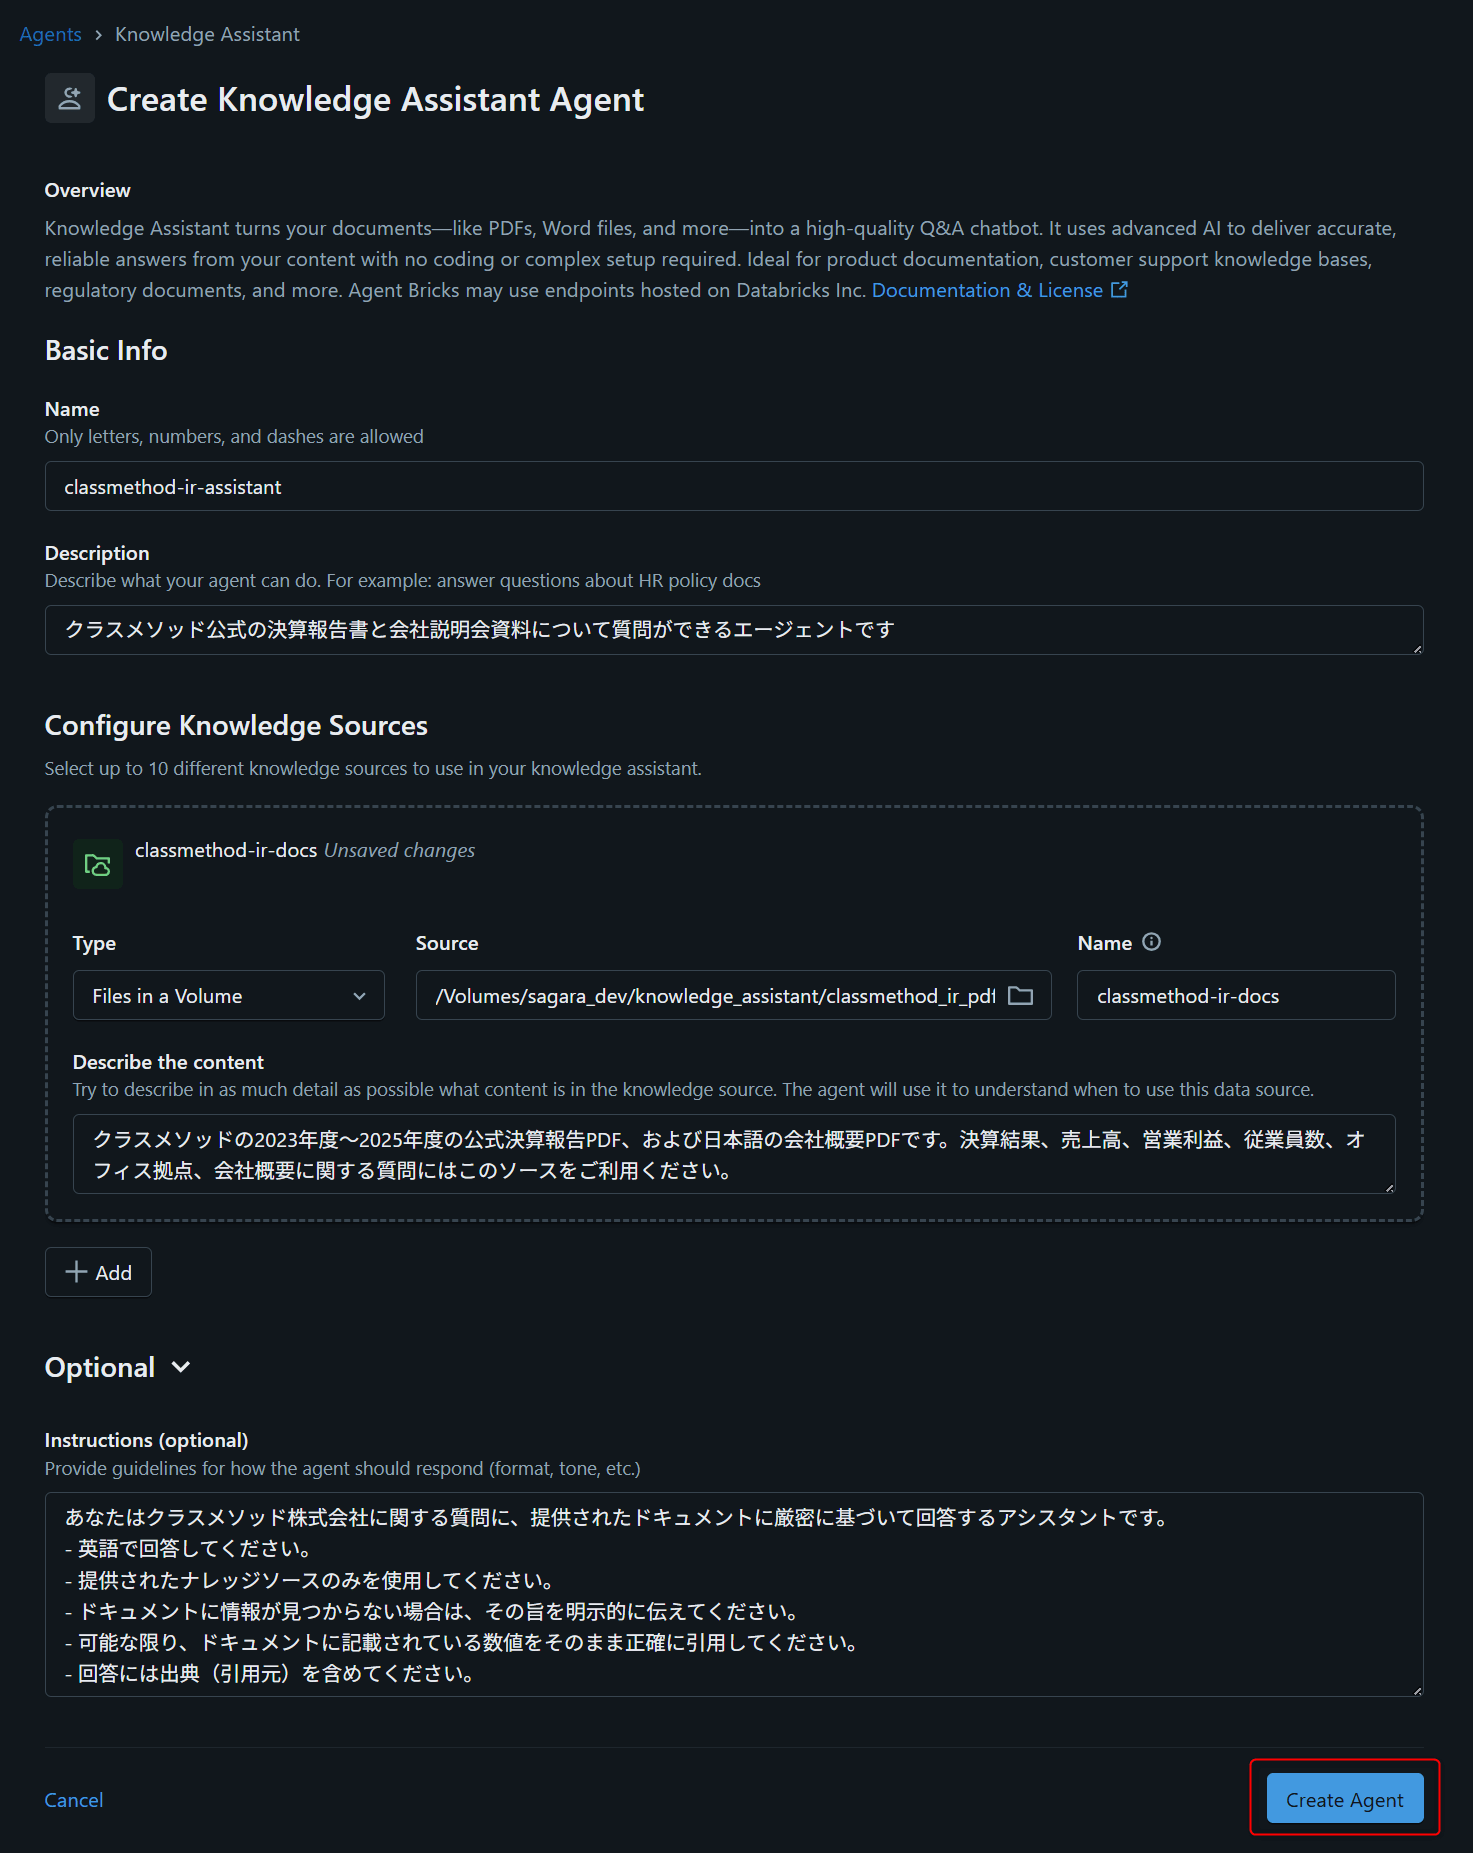Viewport: 1473px width, 1853px height.
Task: Click the plus icon on the Add button
Action: tap(76, 1272)
